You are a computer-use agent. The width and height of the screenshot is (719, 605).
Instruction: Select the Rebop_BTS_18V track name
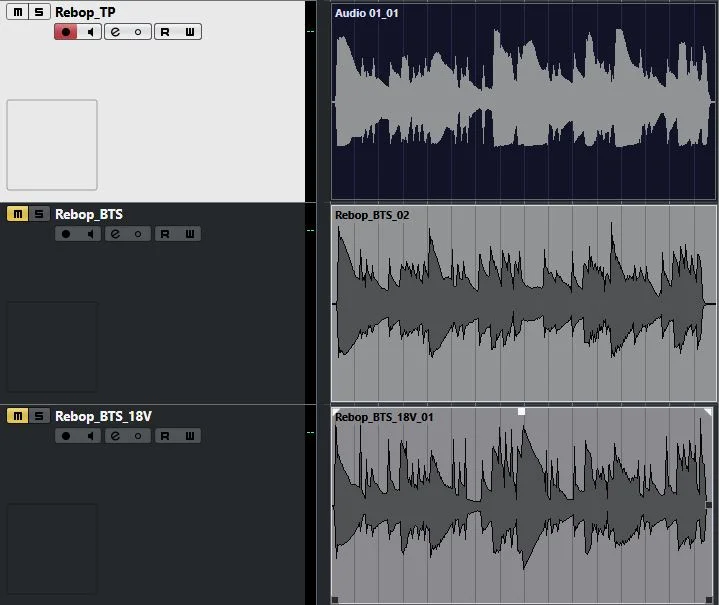103,416
